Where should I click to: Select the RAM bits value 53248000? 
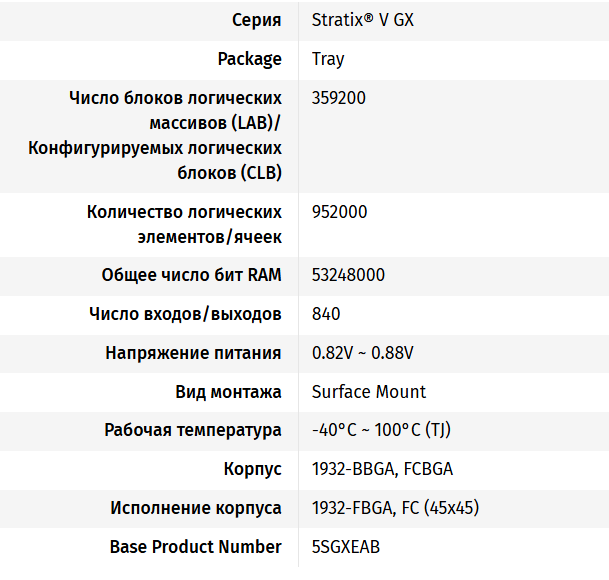click(348, 275)
